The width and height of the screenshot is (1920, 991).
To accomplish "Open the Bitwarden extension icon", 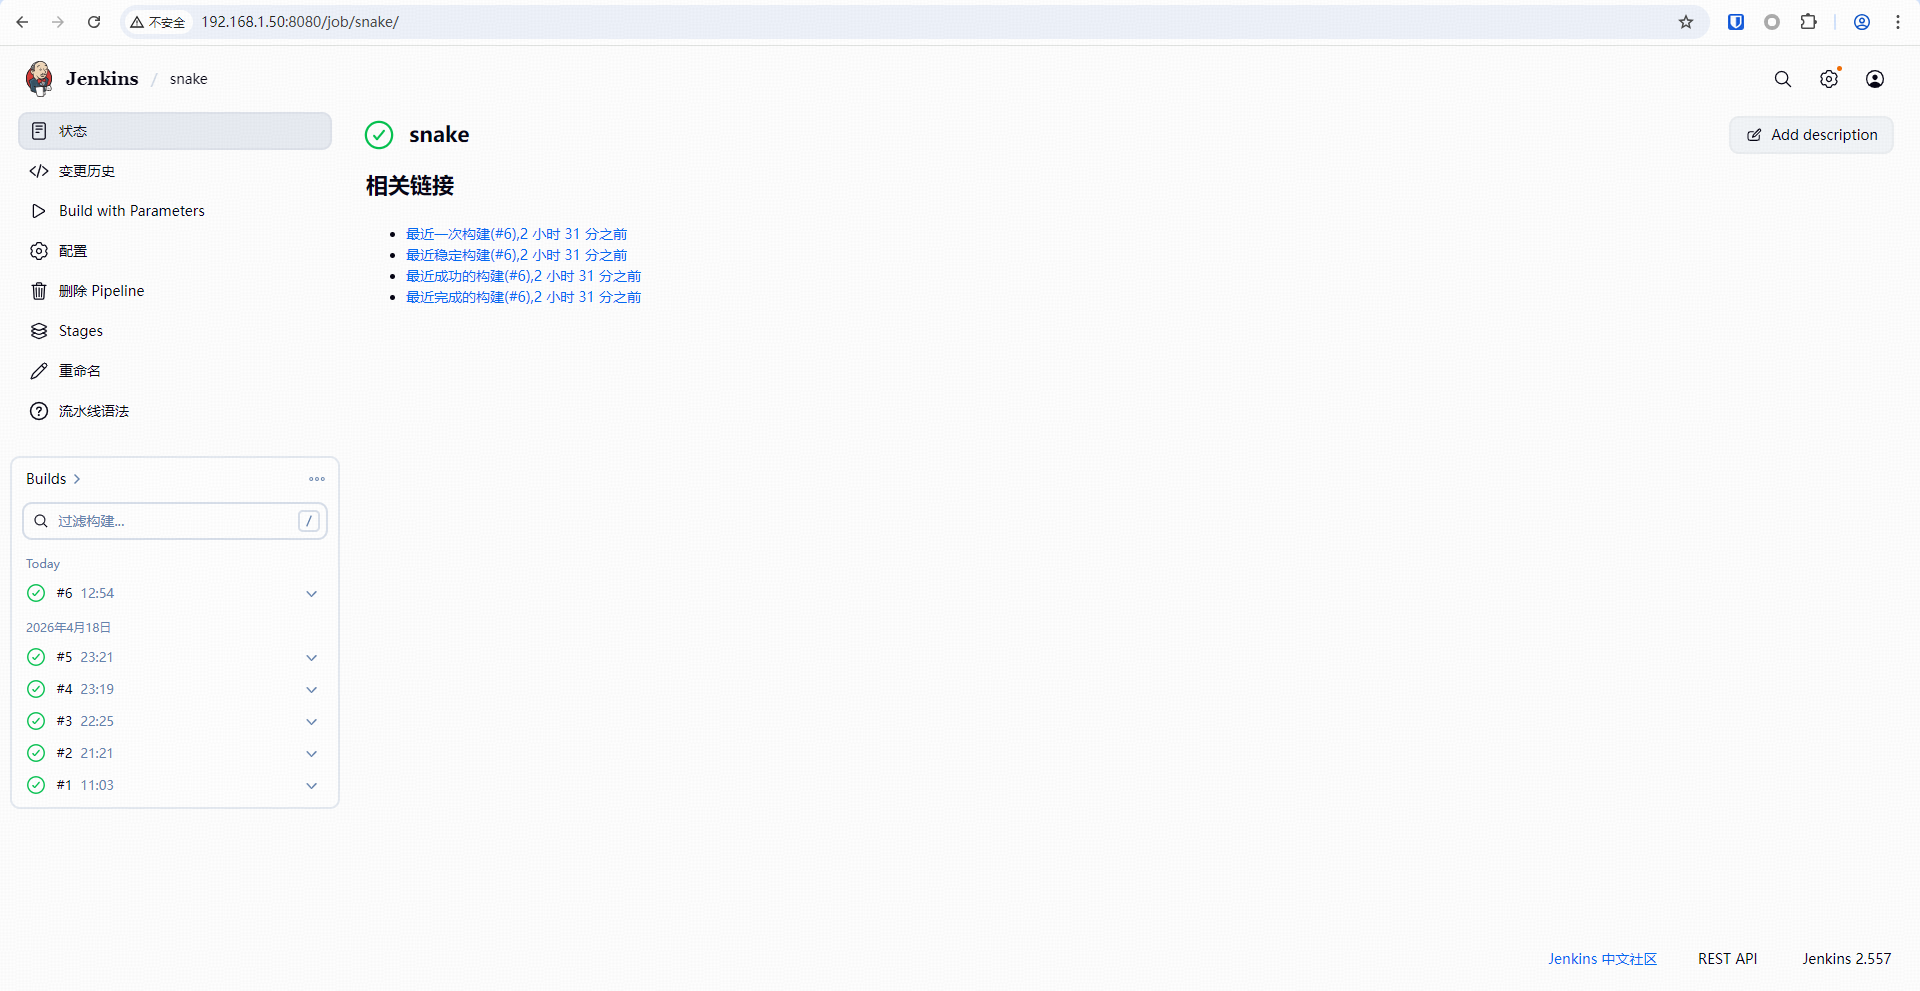I will pos(1736,22).
